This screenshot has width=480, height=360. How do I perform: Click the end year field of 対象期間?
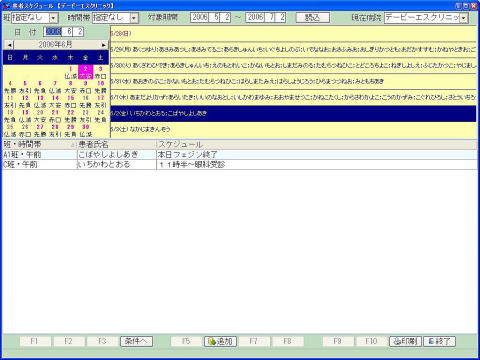(255, 17)
